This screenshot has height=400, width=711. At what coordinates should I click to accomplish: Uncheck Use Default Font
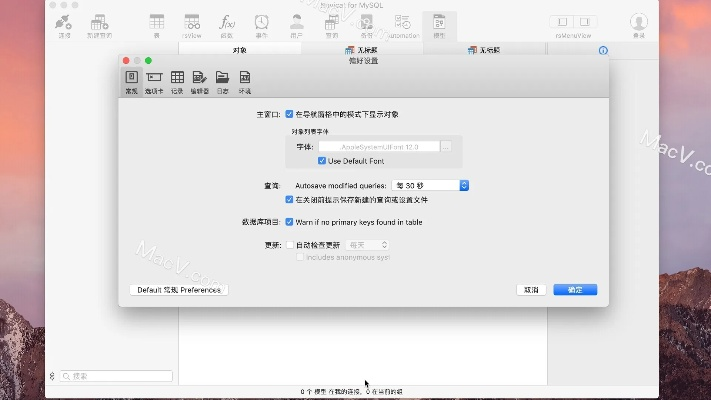point(322,161)
